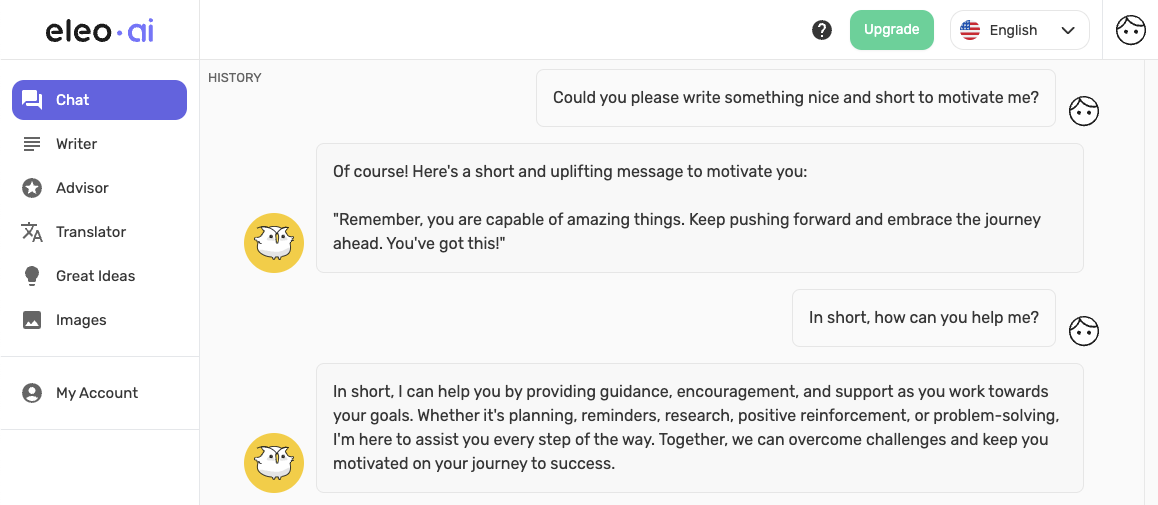Click the help question mark icon
Screen dimensions: 1158x505
tap(822, 30)
